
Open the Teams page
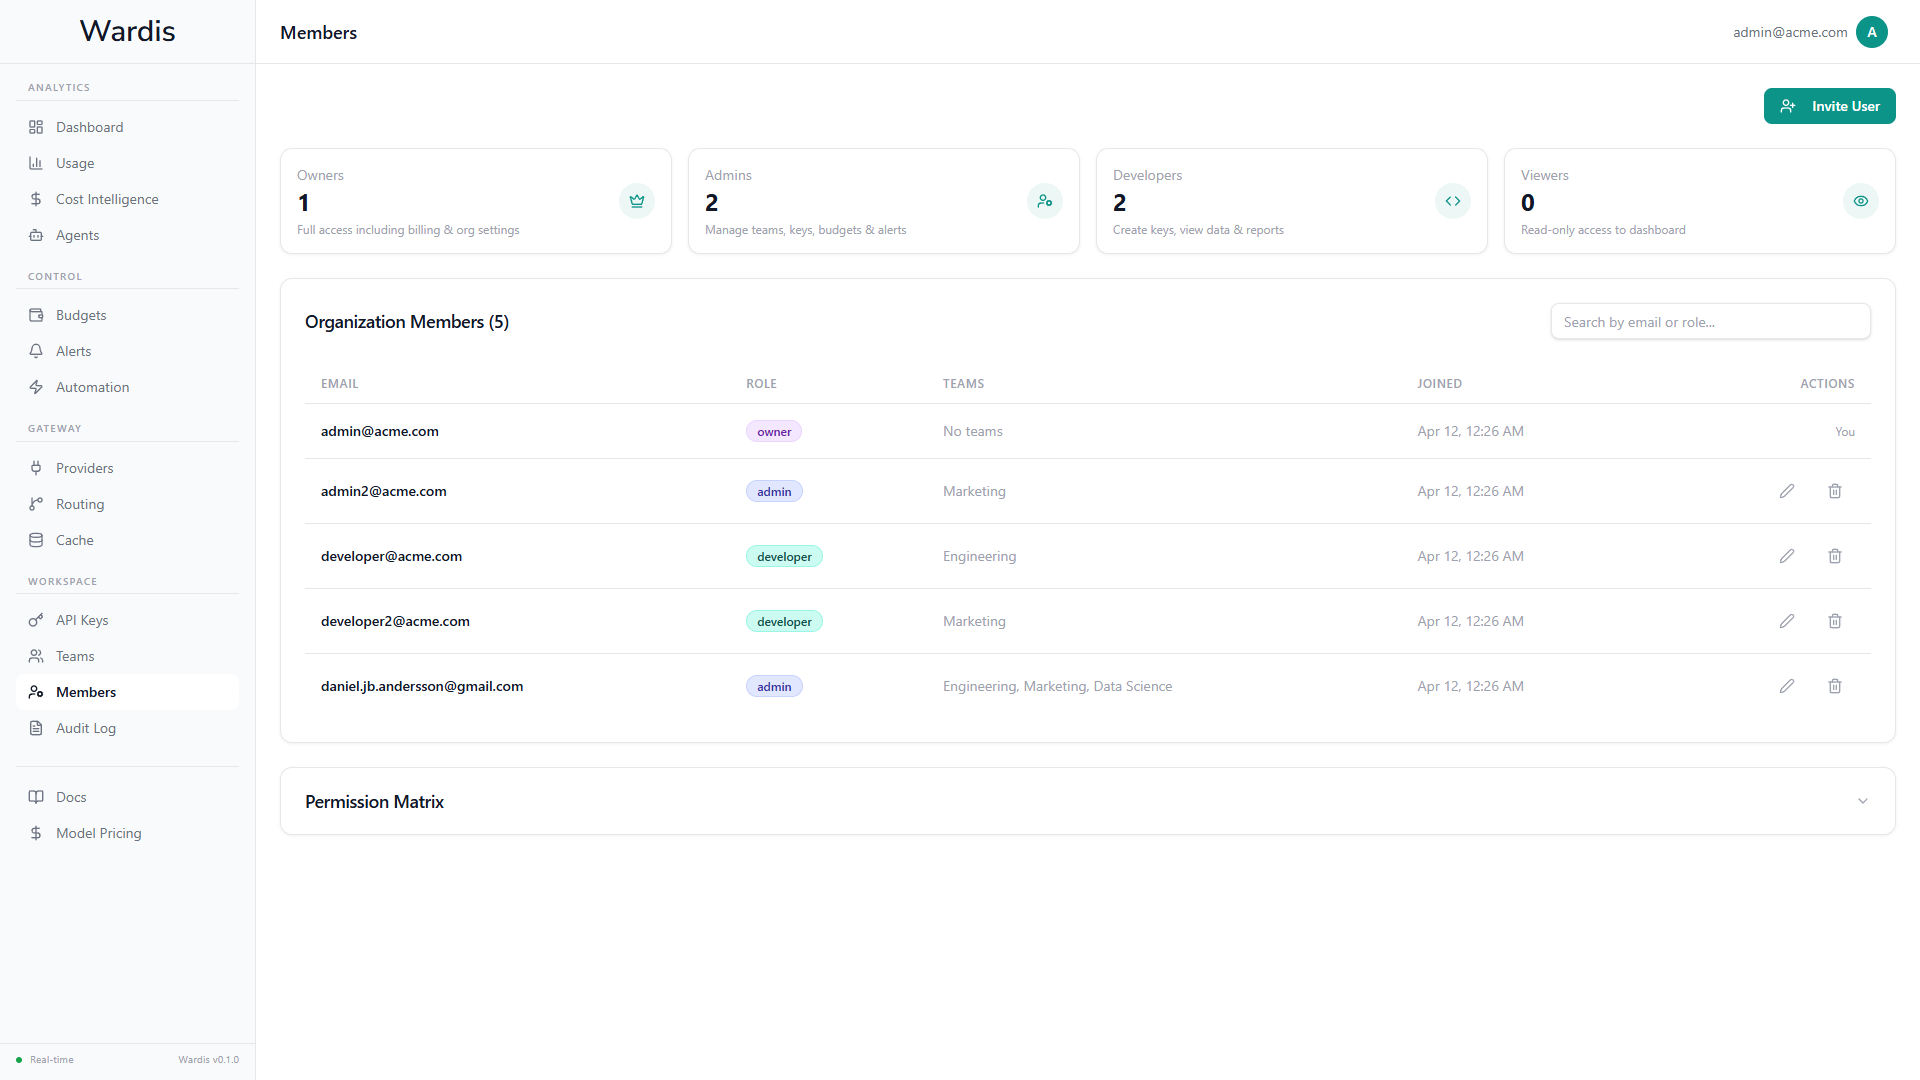coord(127,656)
